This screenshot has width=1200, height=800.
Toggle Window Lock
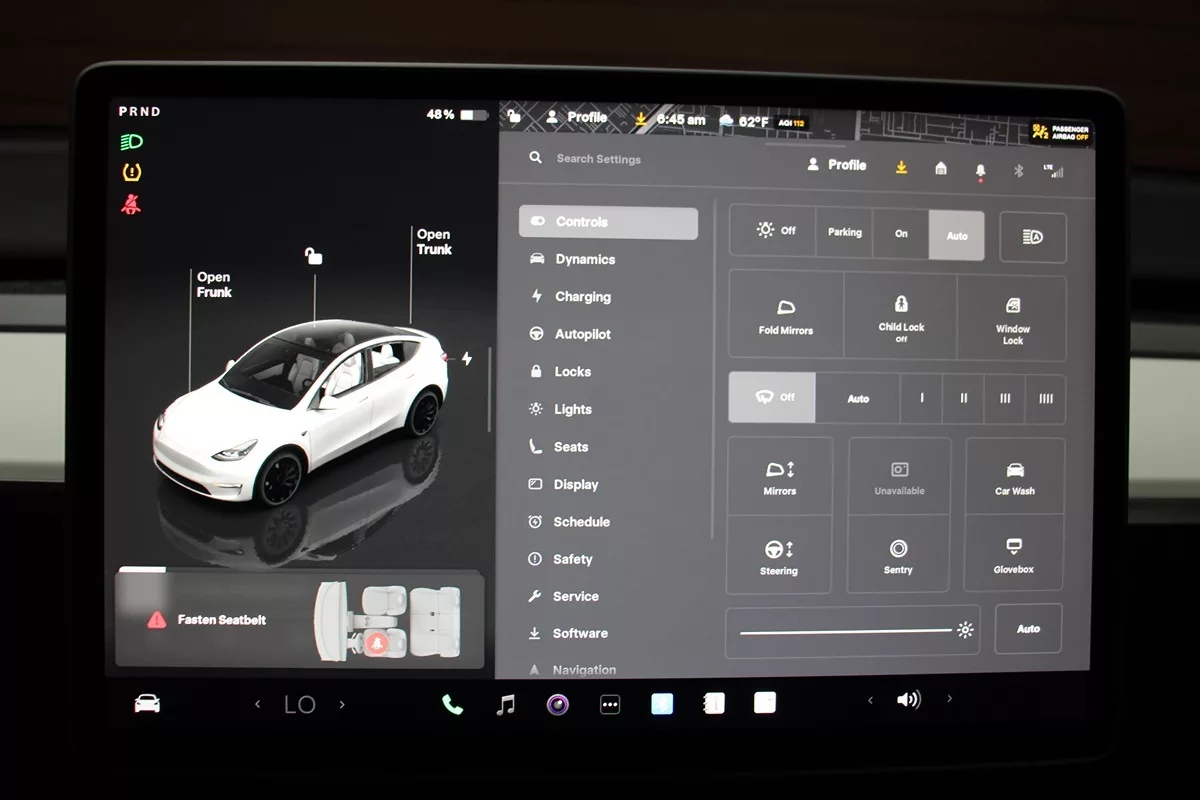(x=1012, y=318)
